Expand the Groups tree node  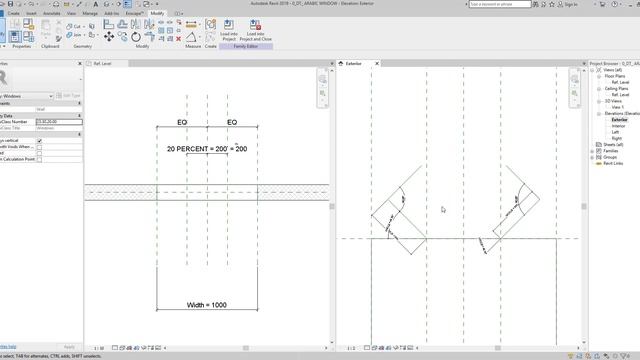coord(592,157)
